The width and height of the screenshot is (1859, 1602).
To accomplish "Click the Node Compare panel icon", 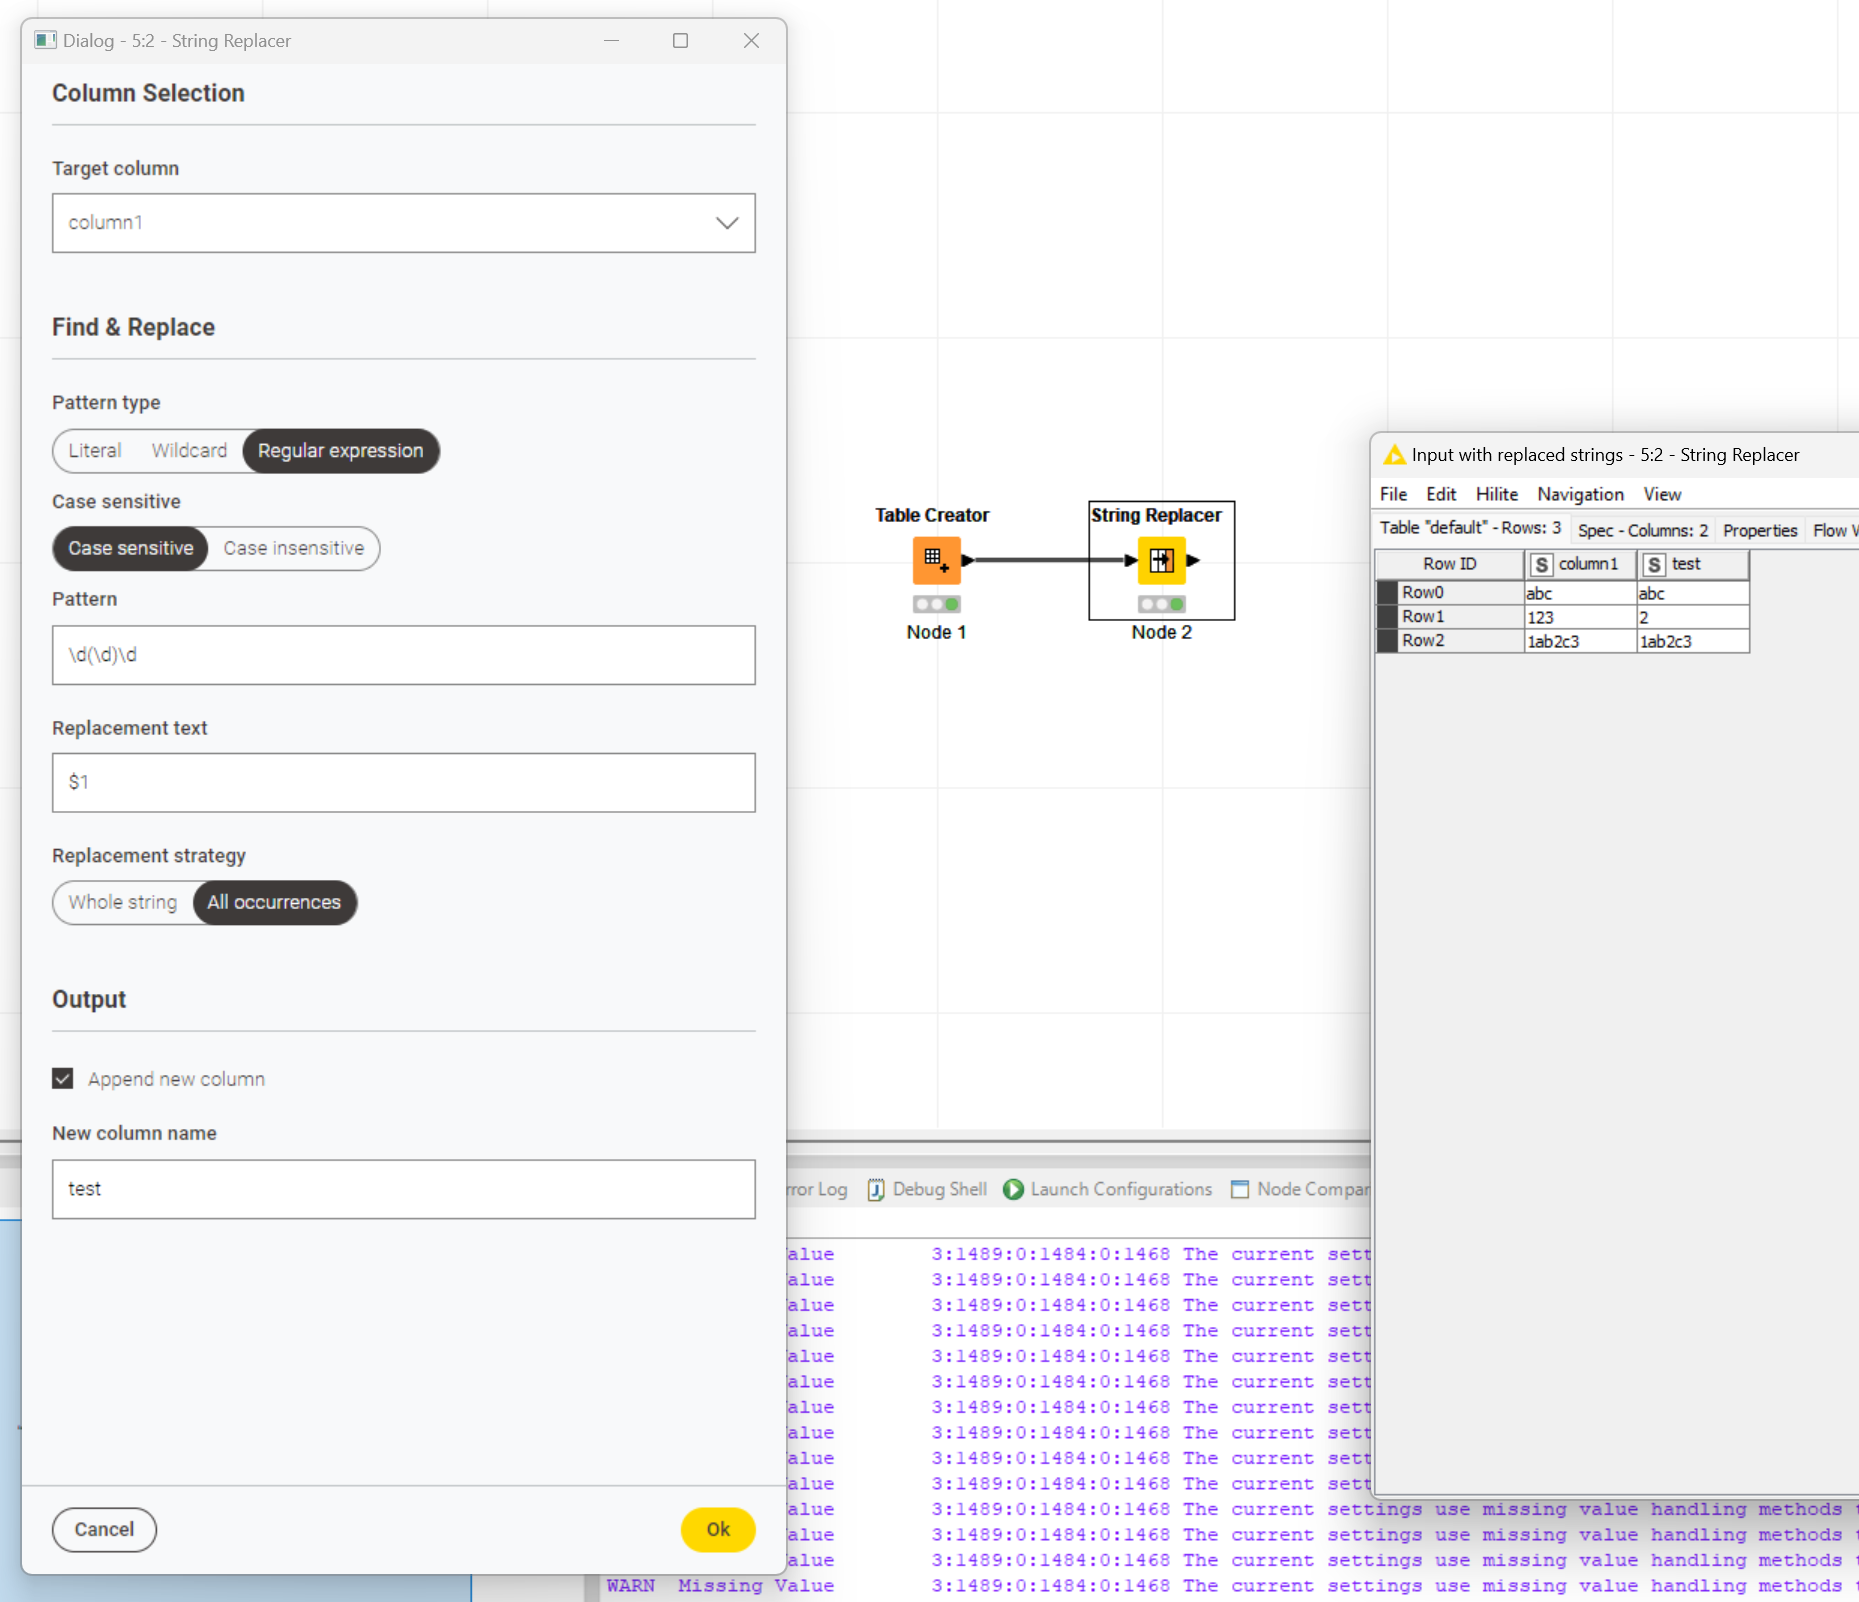I will [x=1240, y=1189].
